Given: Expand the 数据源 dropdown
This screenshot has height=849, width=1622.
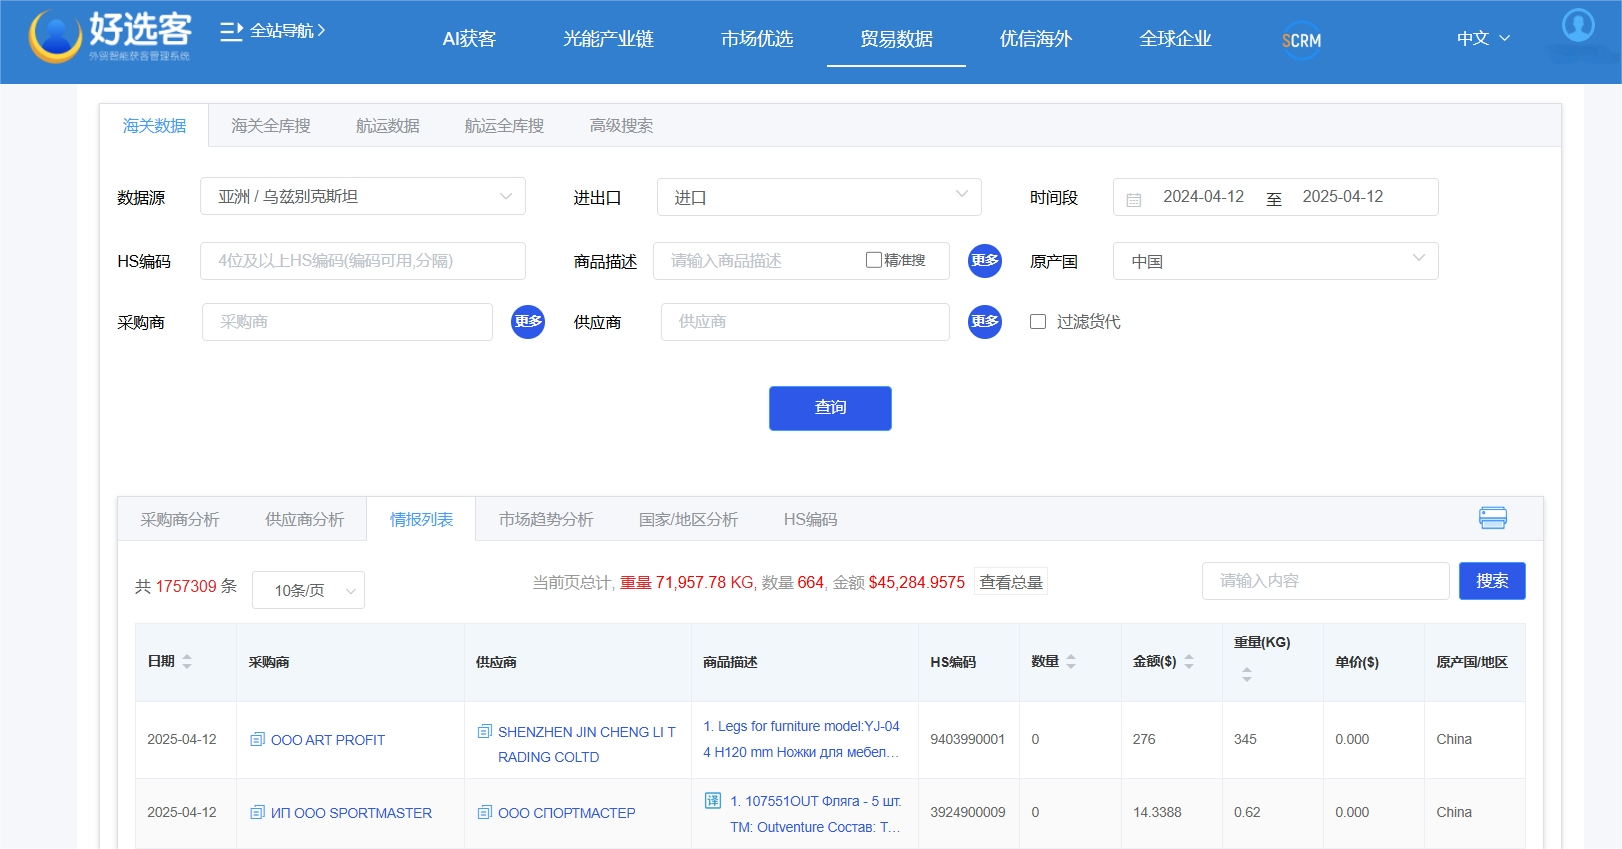Looking at the screenshot, I should point(362,197).
